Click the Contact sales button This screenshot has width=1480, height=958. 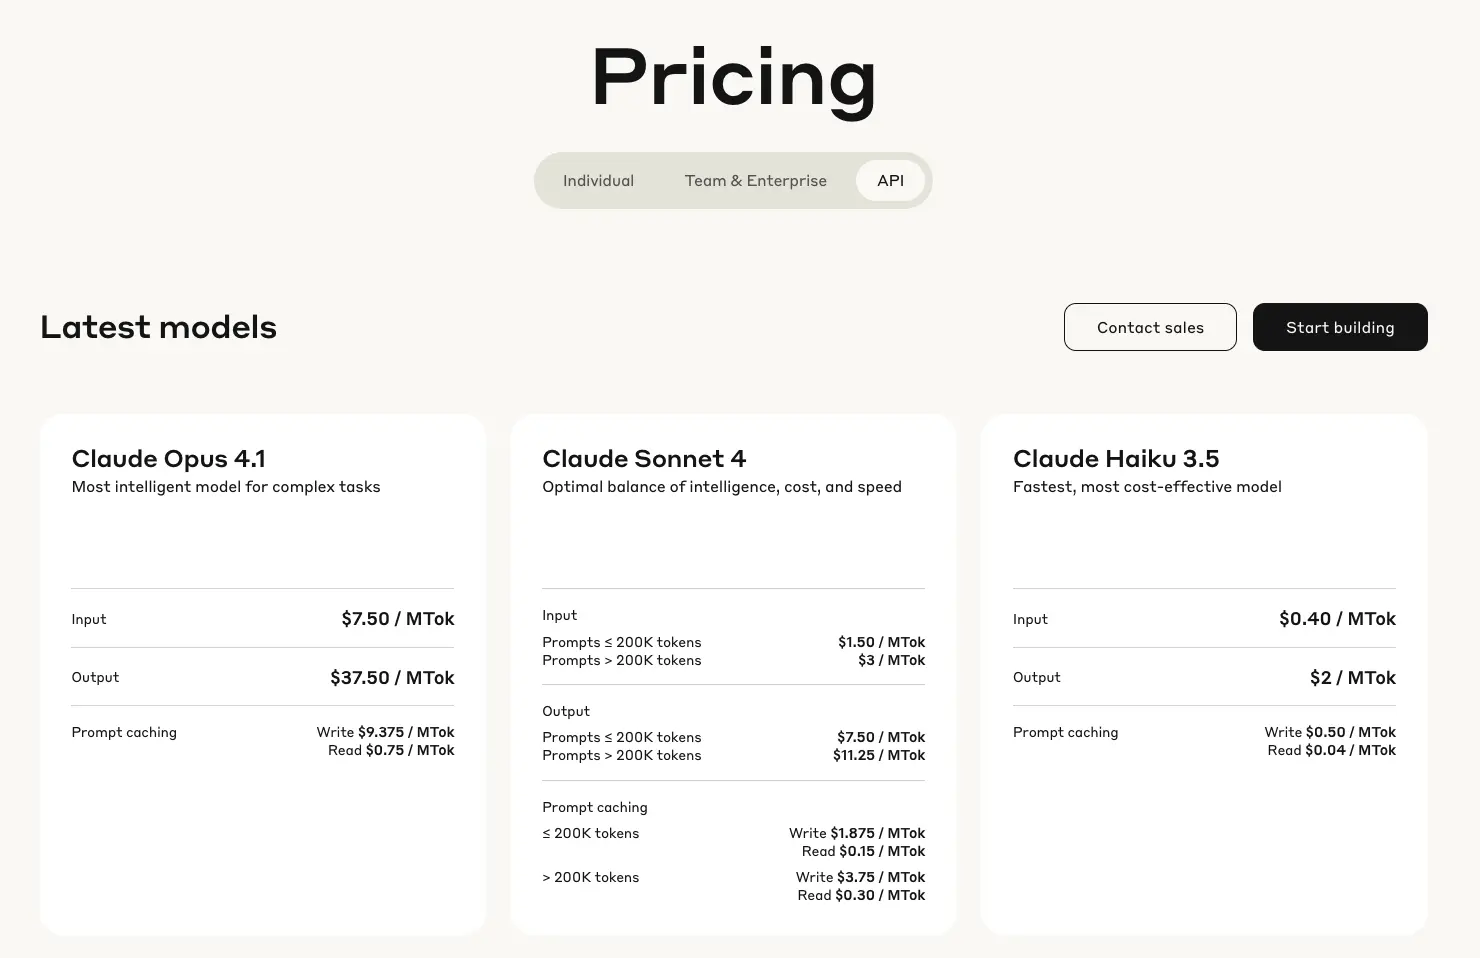pyautogui.click(x=1150, y=327)
